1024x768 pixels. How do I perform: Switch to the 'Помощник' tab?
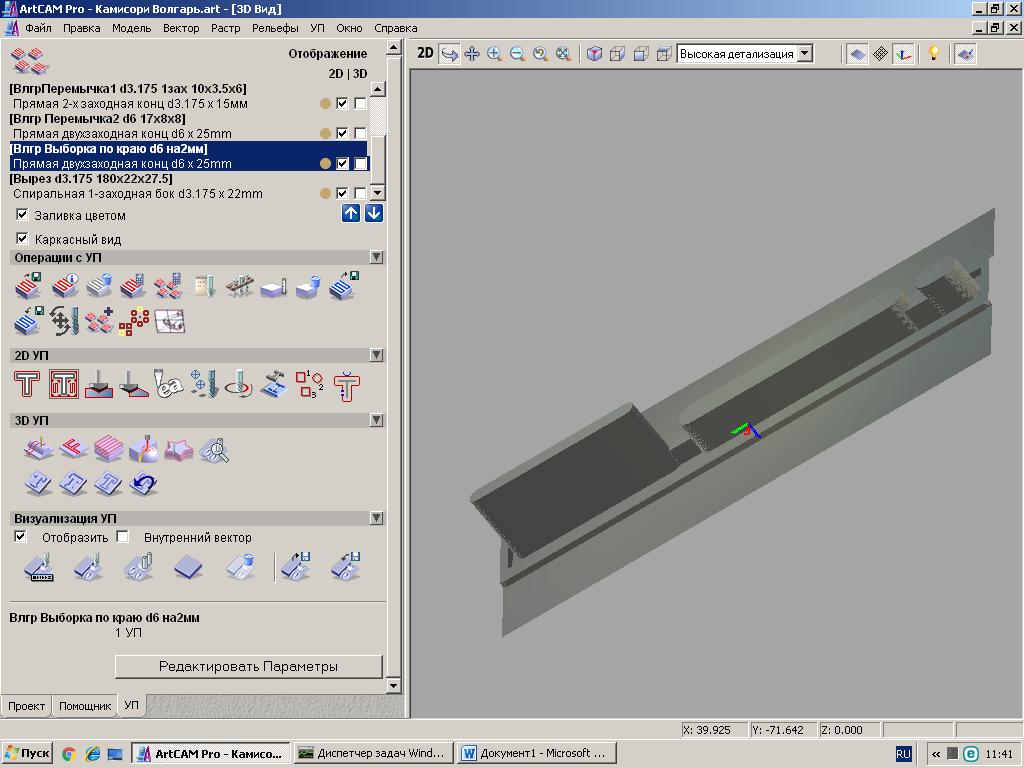pyautogui.click(x=84, y=706)
